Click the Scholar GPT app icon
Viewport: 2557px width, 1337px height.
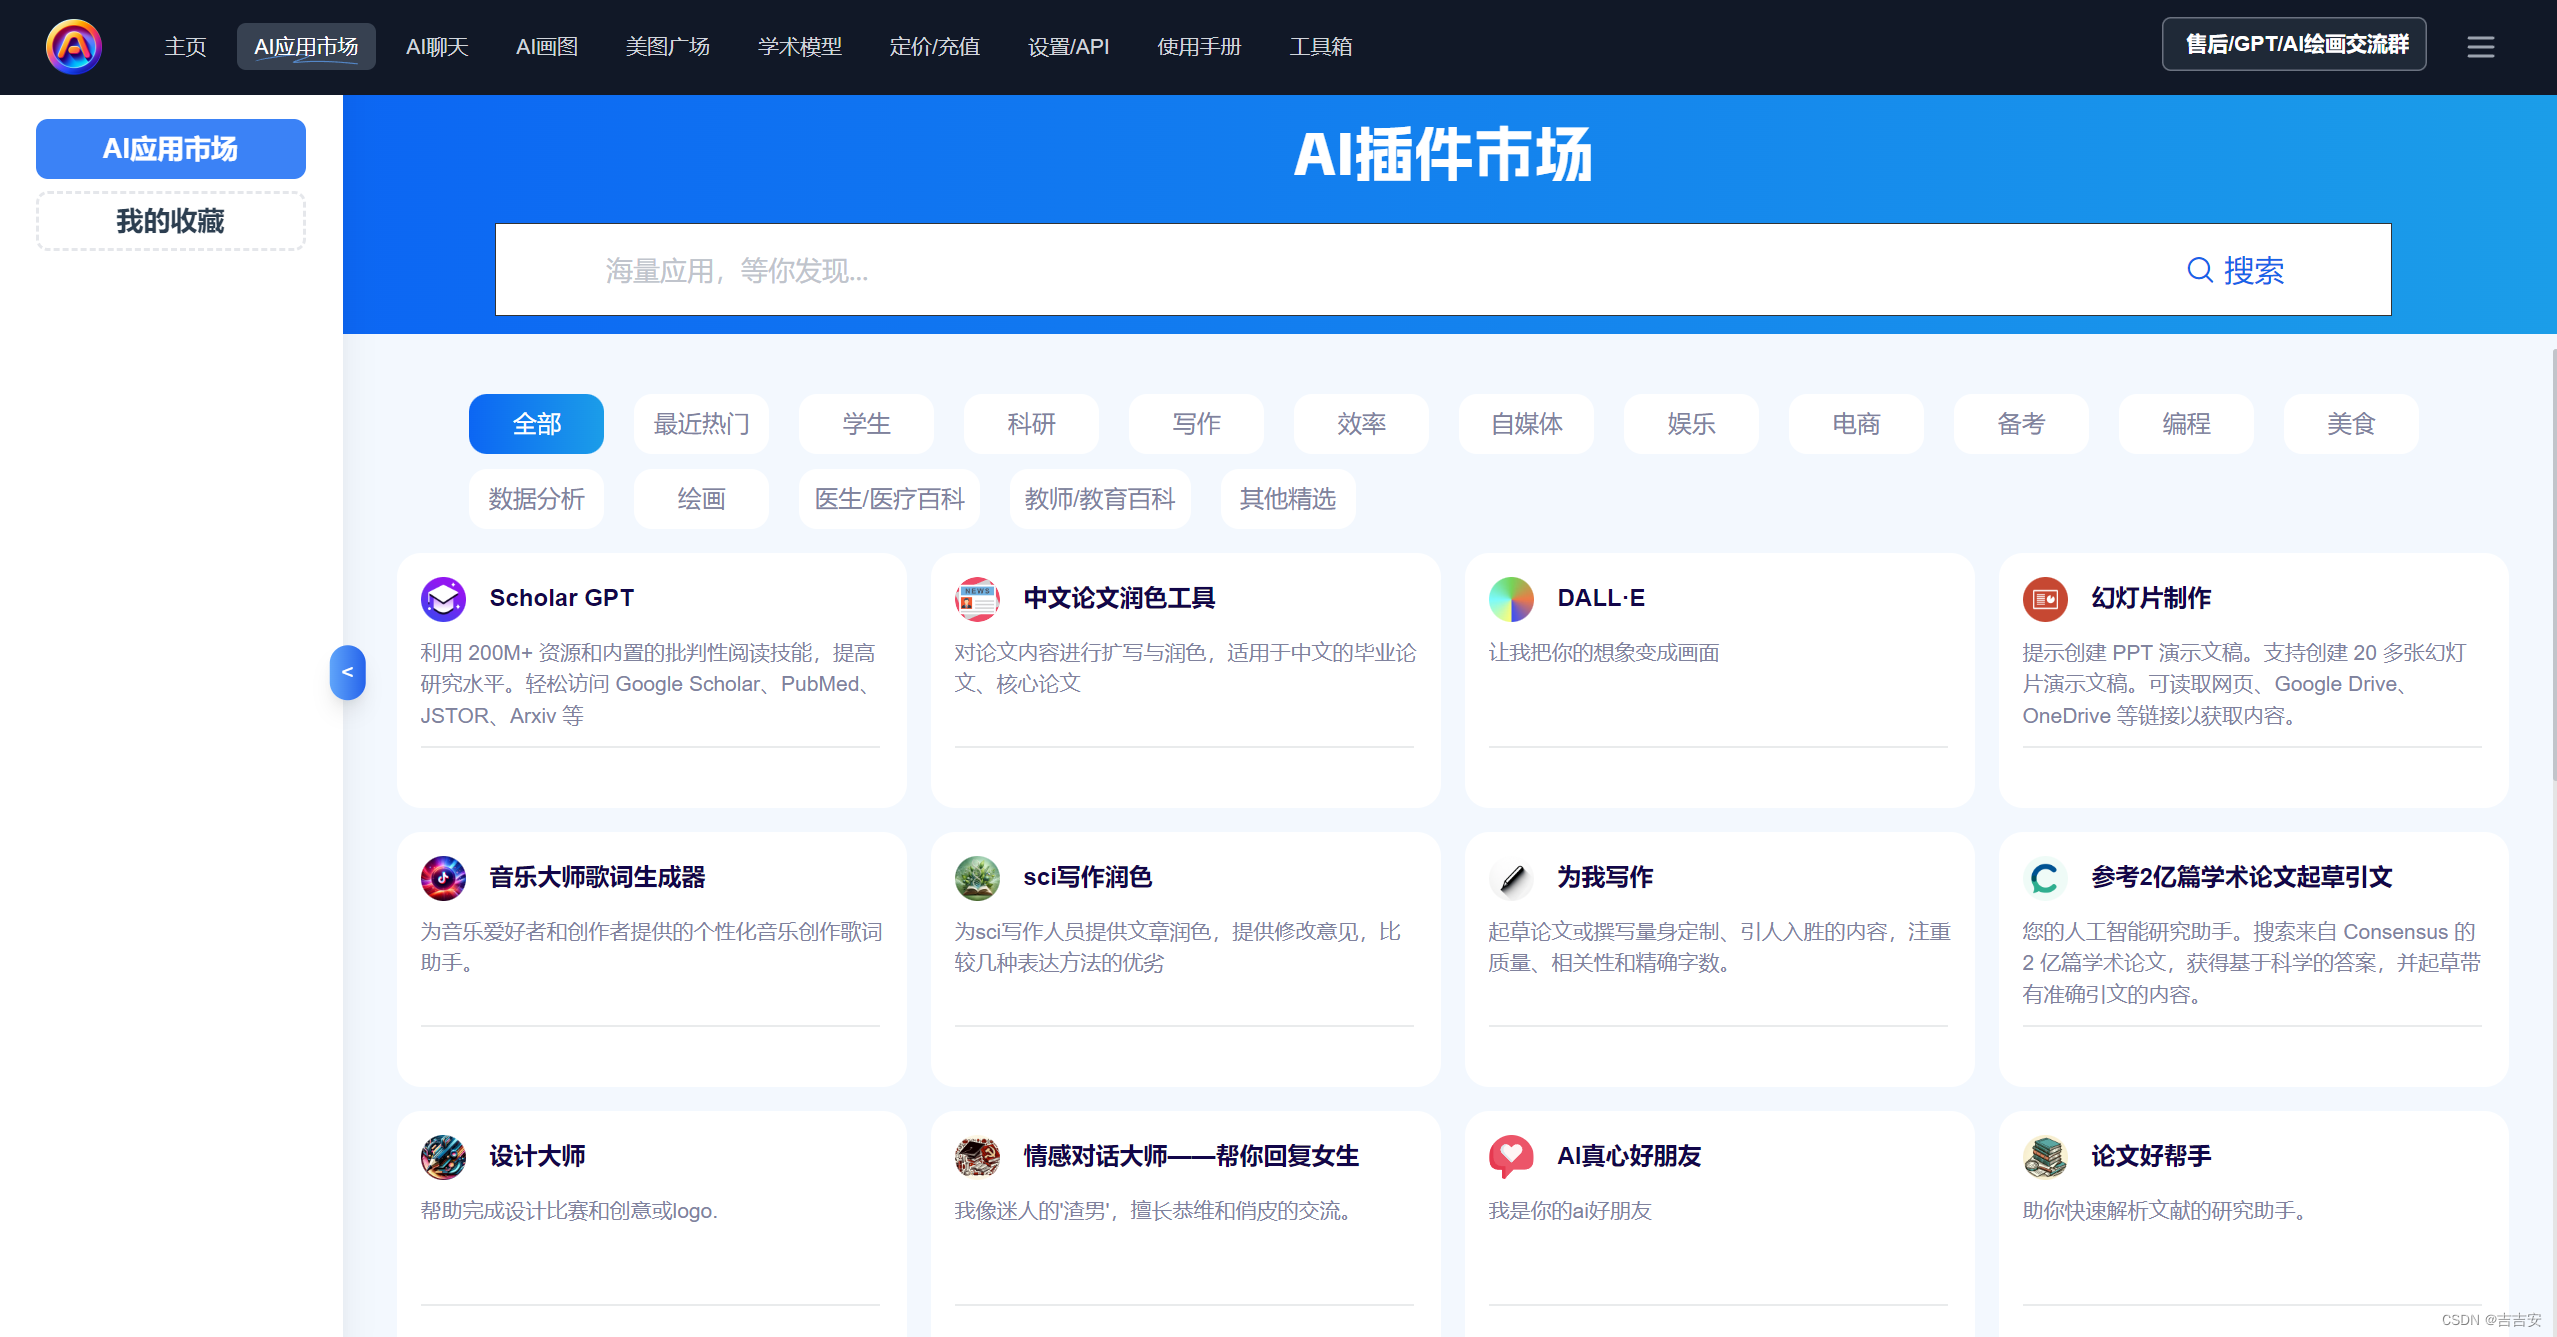coord(443,599)
